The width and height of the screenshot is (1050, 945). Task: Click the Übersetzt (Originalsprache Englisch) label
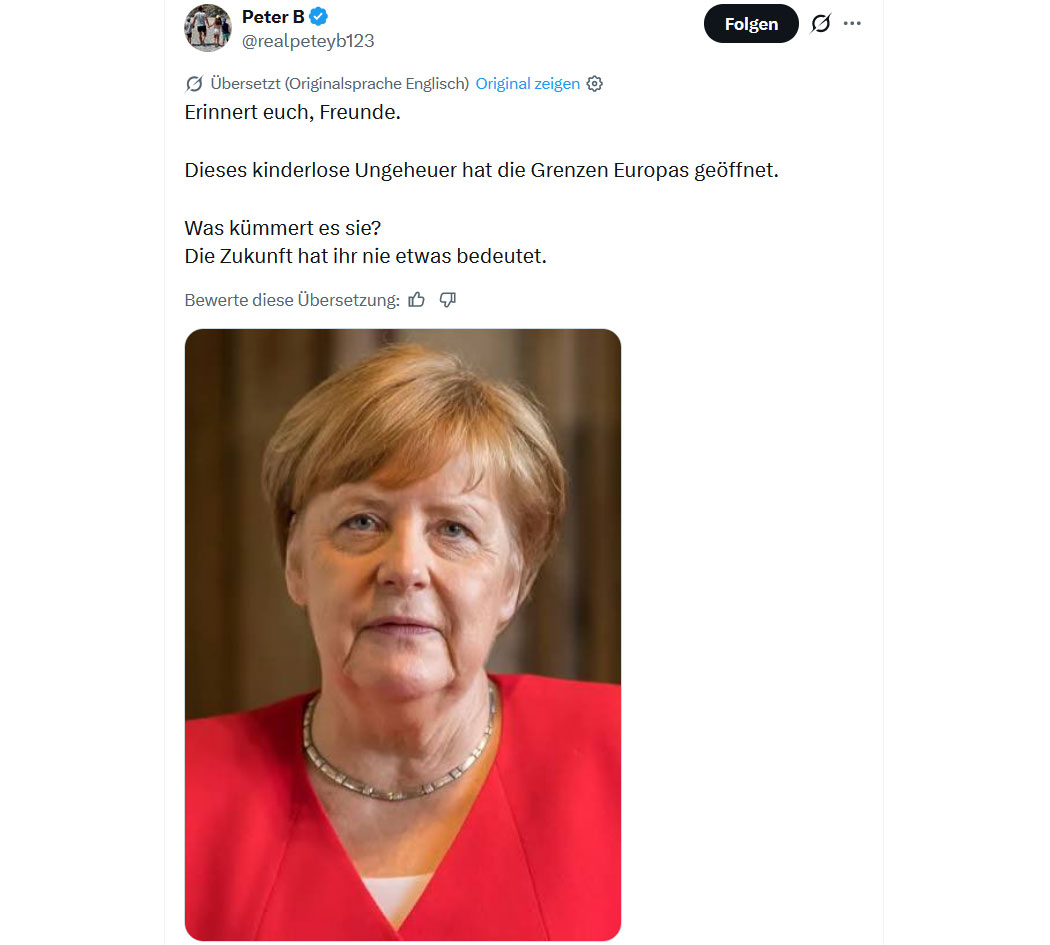340,84
